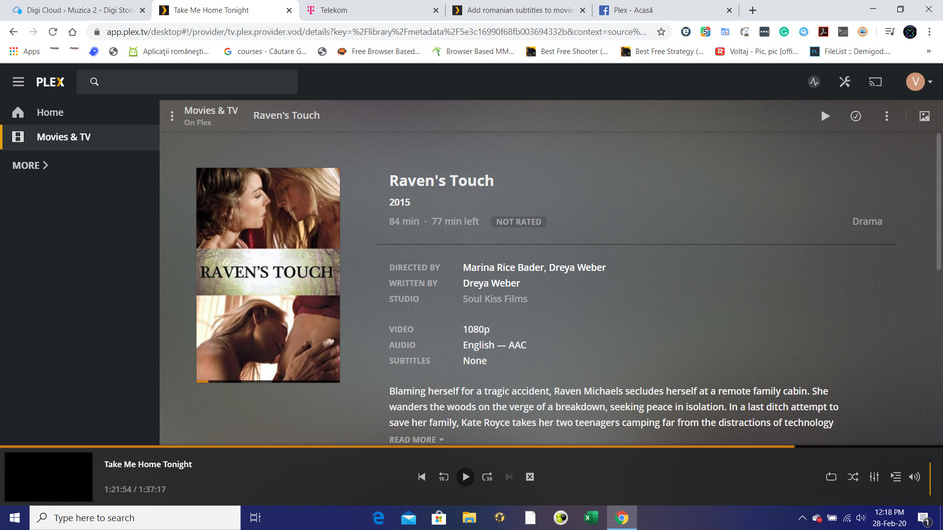Click Movies & TV breadcrumb link
943x530 pixels.
coord(211,111)
